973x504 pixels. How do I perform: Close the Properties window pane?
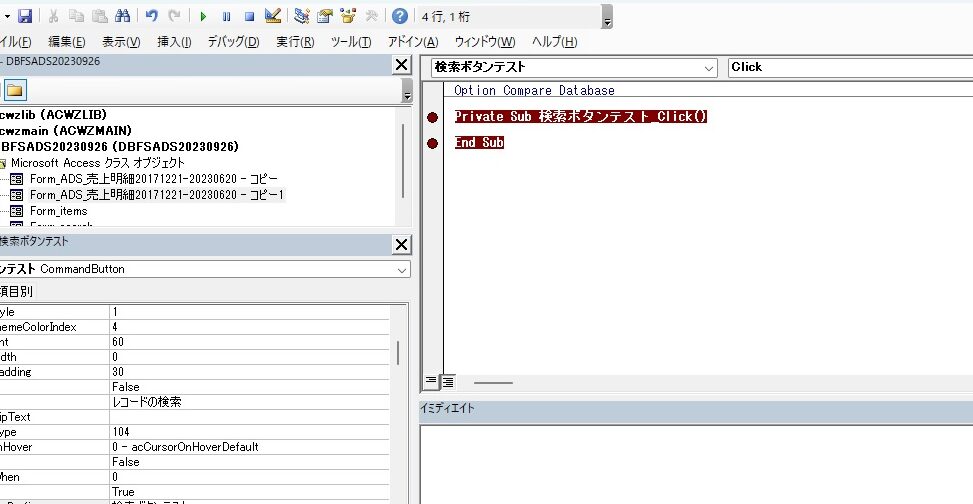[x=401, y=244]
